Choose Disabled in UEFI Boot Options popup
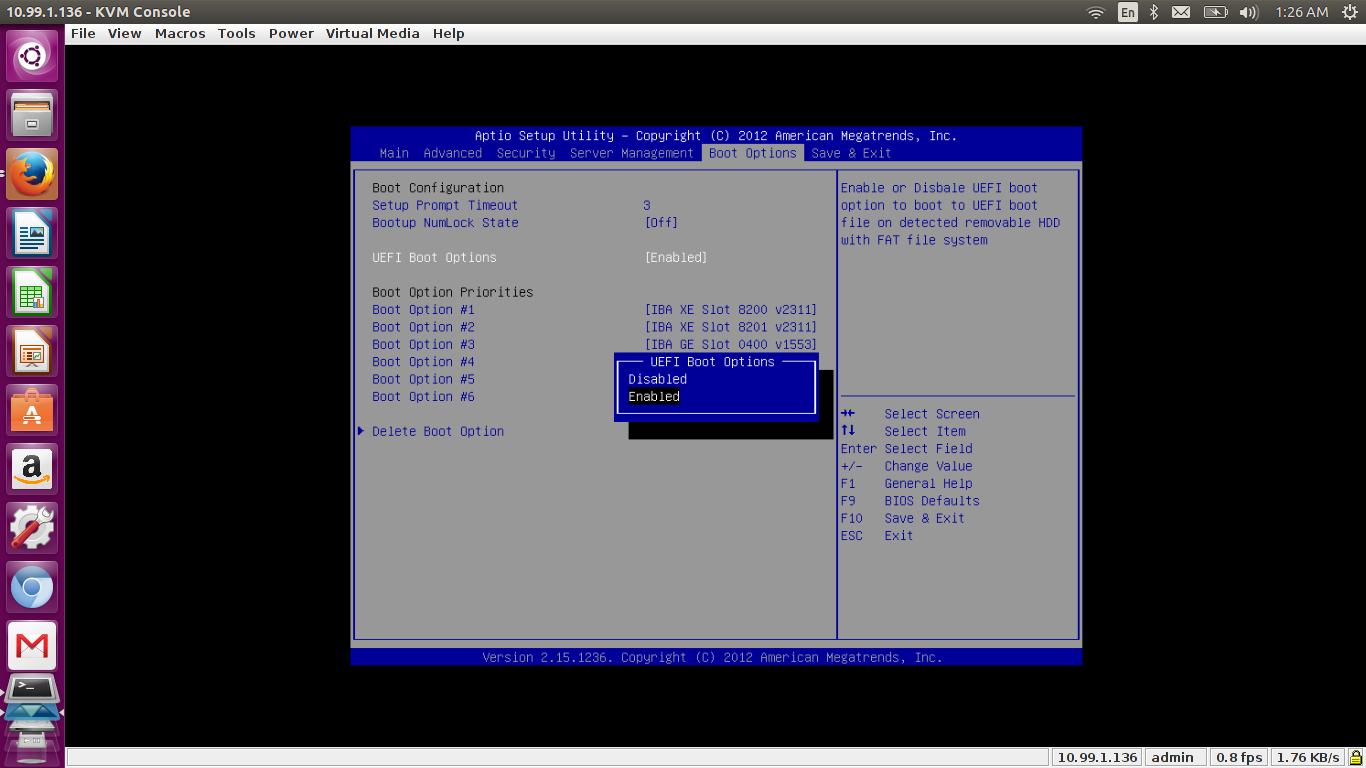Viewport: 1366px width, 768px height. 658,379
